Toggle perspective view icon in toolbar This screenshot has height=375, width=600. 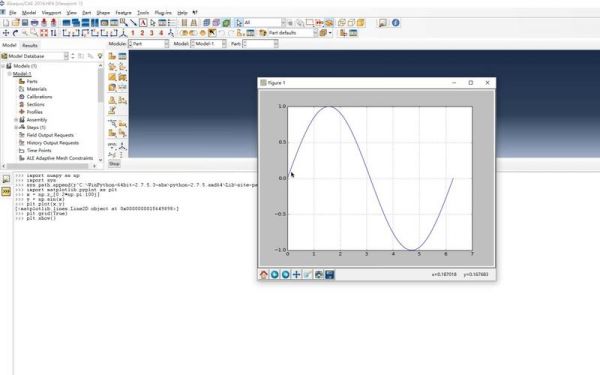(194, 23)
